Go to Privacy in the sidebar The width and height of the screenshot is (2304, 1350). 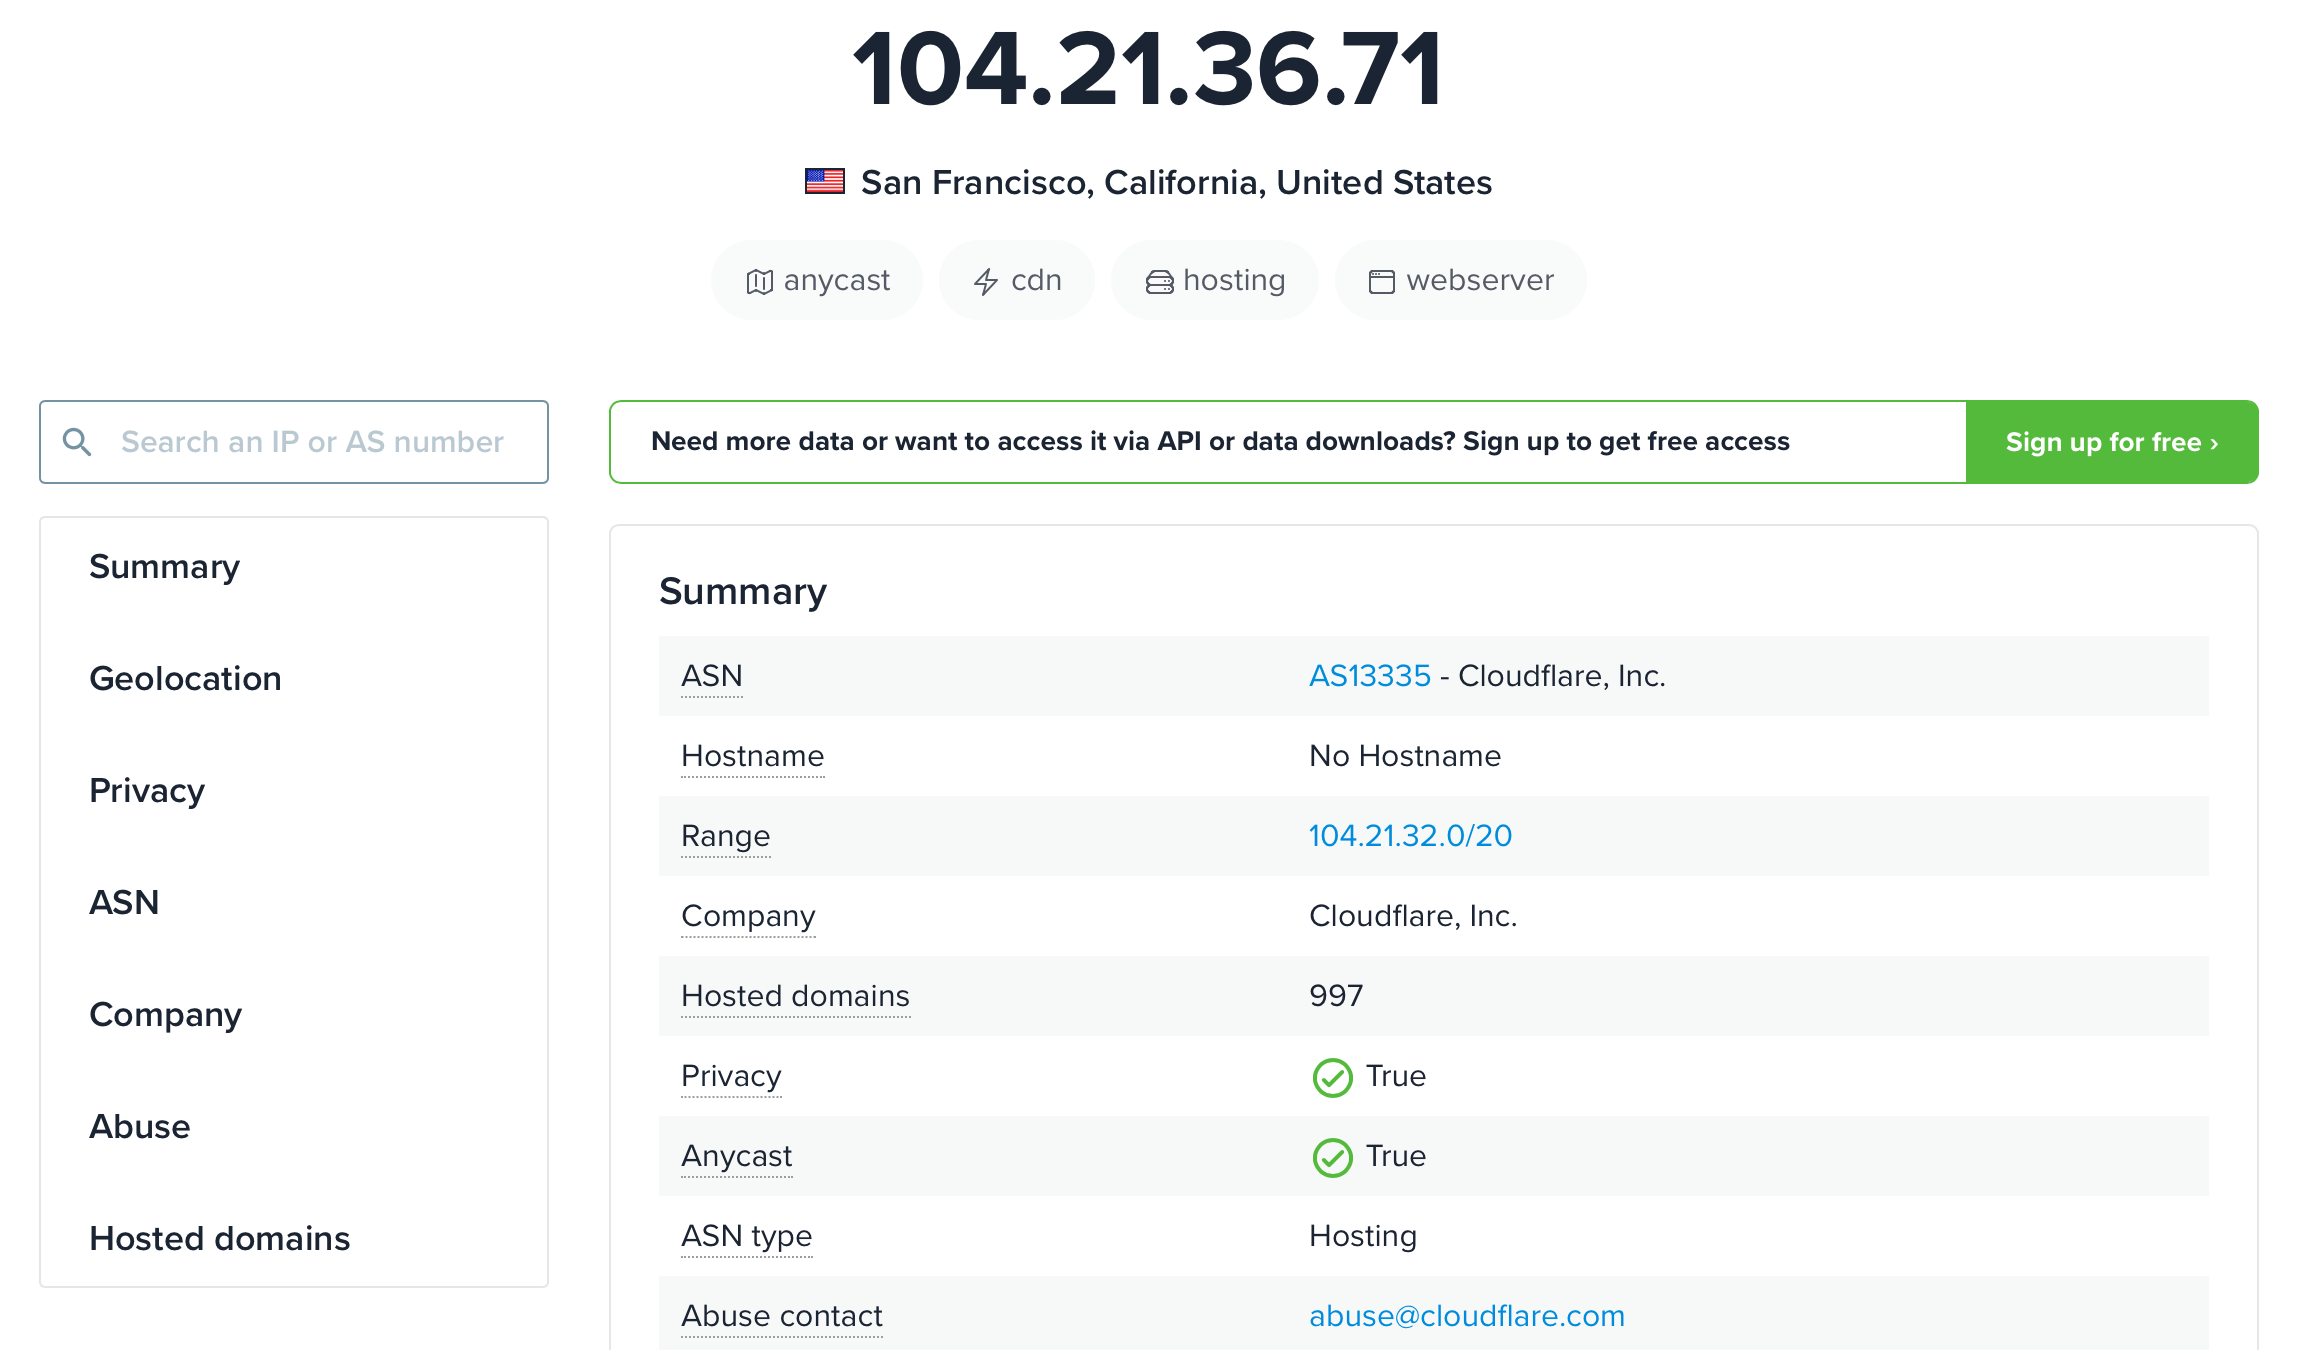(x=147, y=790)
